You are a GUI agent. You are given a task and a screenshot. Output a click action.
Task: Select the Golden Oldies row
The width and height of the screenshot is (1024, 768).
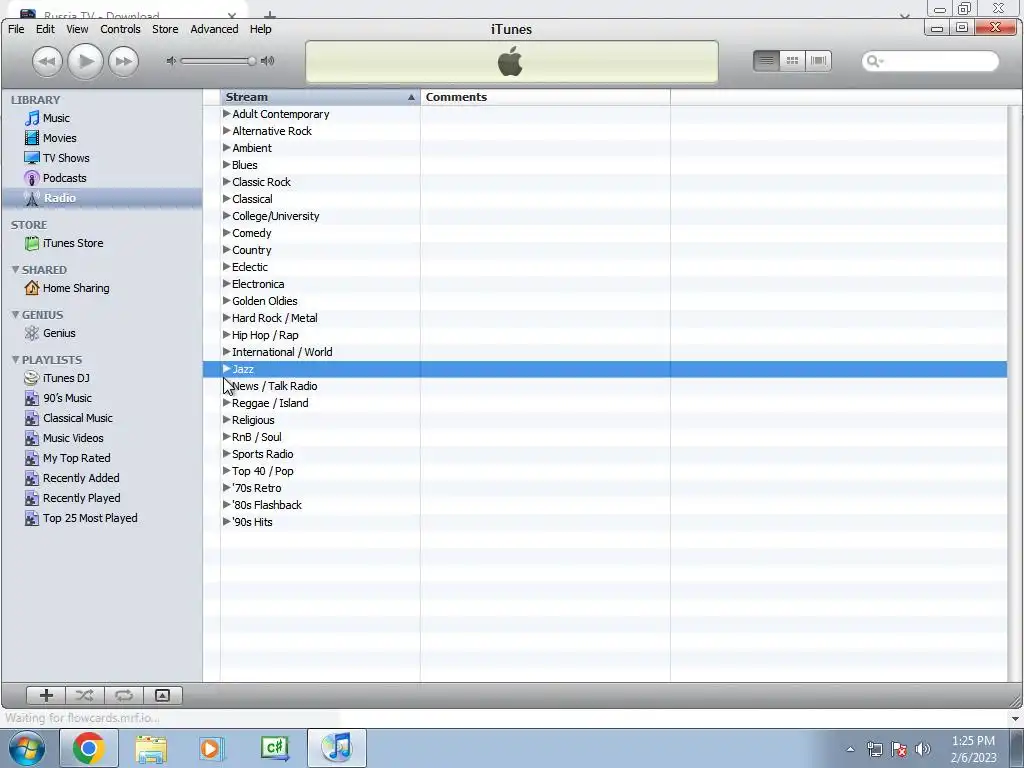605,301
